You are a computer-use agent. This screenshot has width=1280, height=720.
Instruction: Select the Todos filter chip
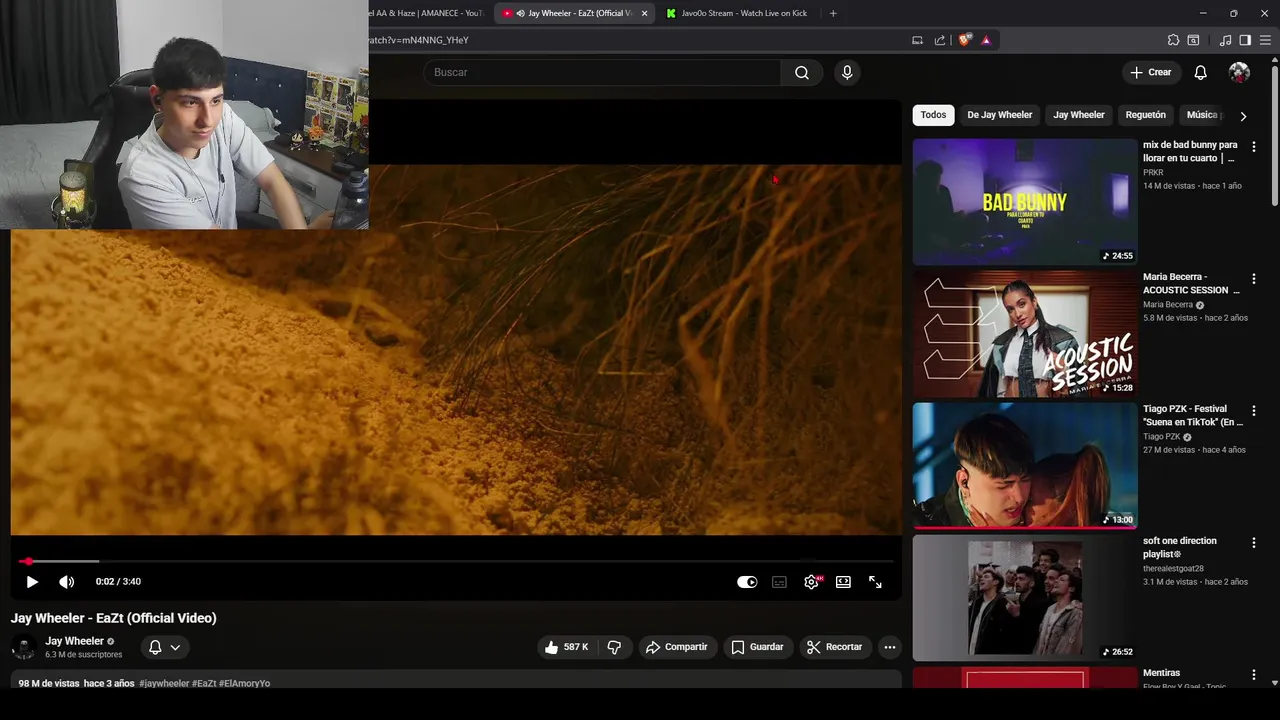point(933,115)
